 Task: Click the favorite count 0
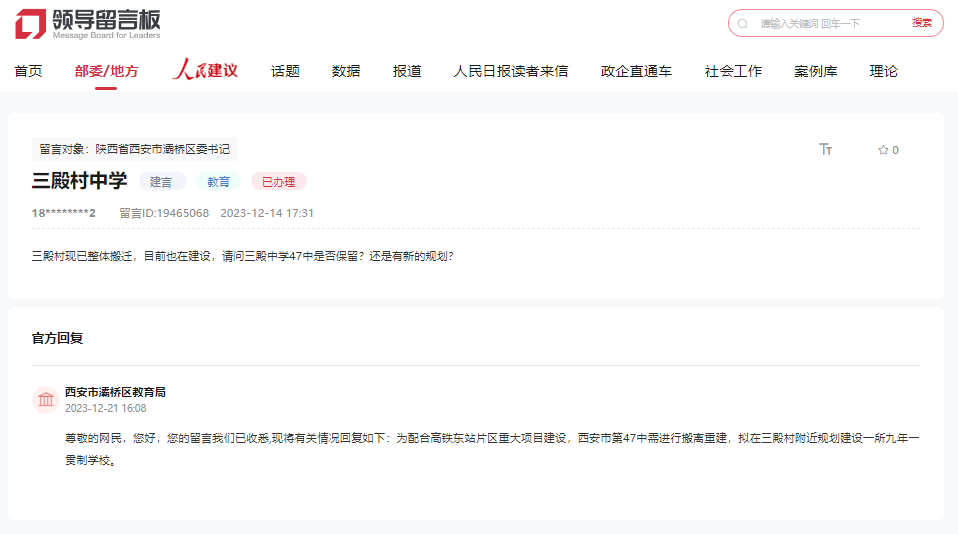click(x=895, y=150)
